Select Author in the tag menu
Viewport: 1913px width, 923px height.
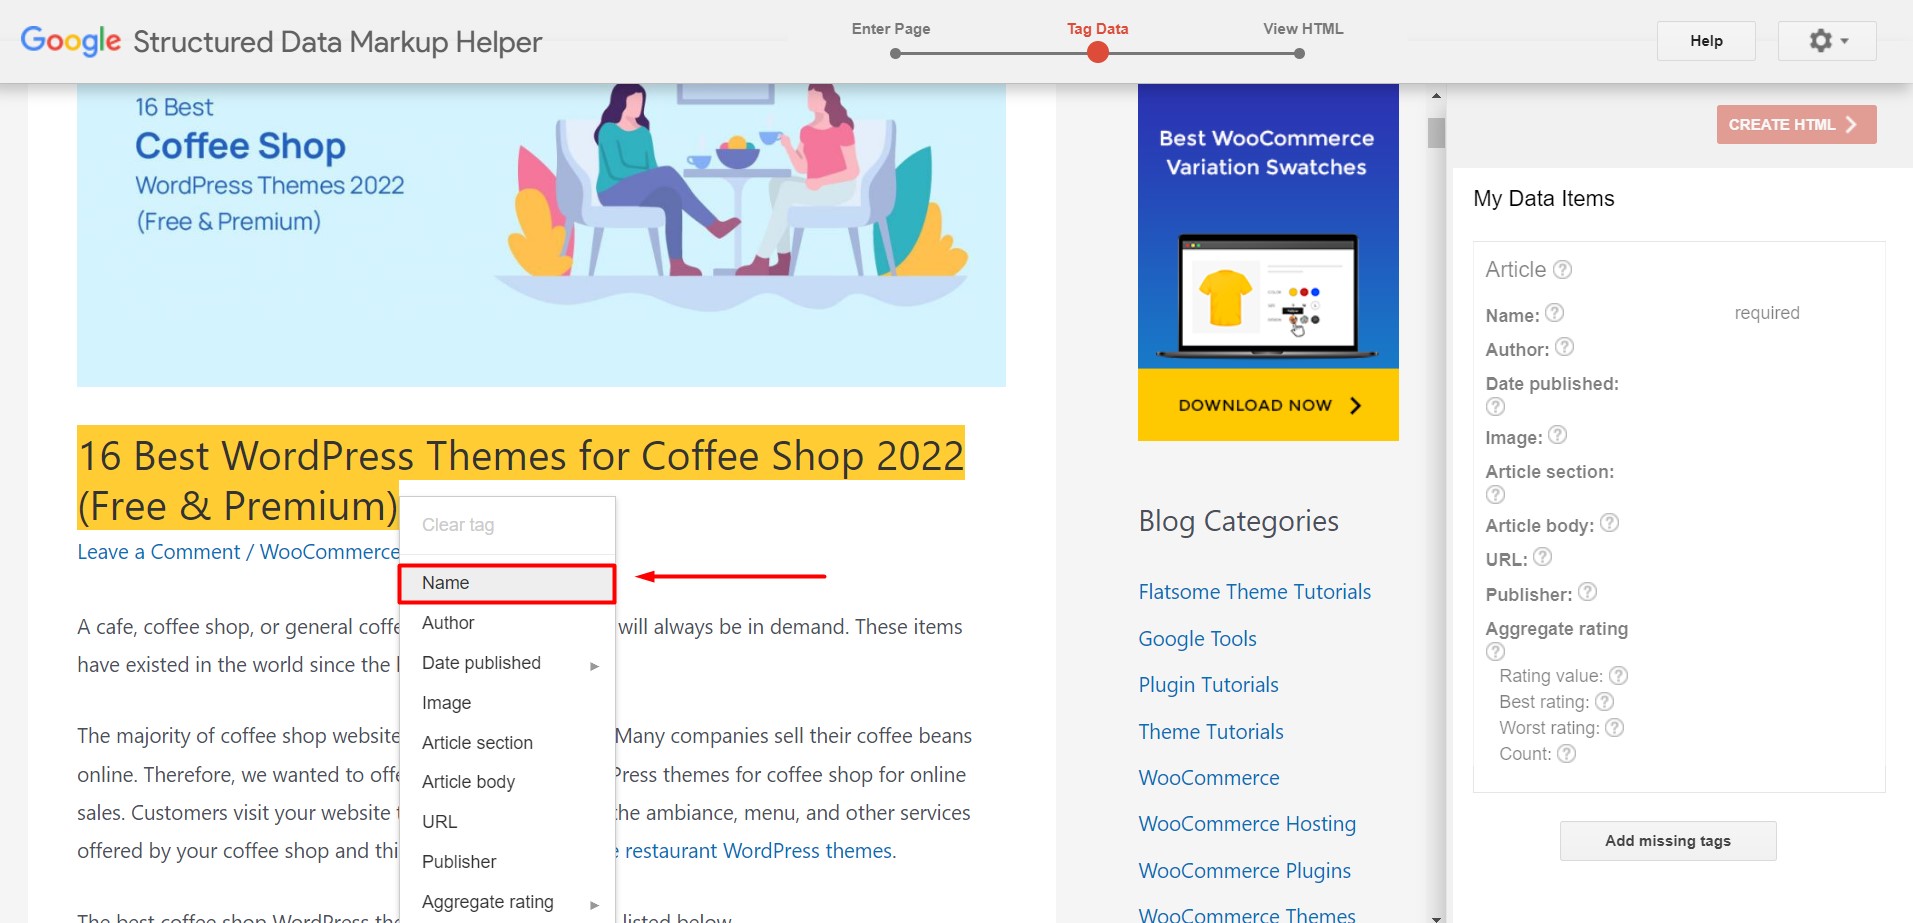[507, 623]
